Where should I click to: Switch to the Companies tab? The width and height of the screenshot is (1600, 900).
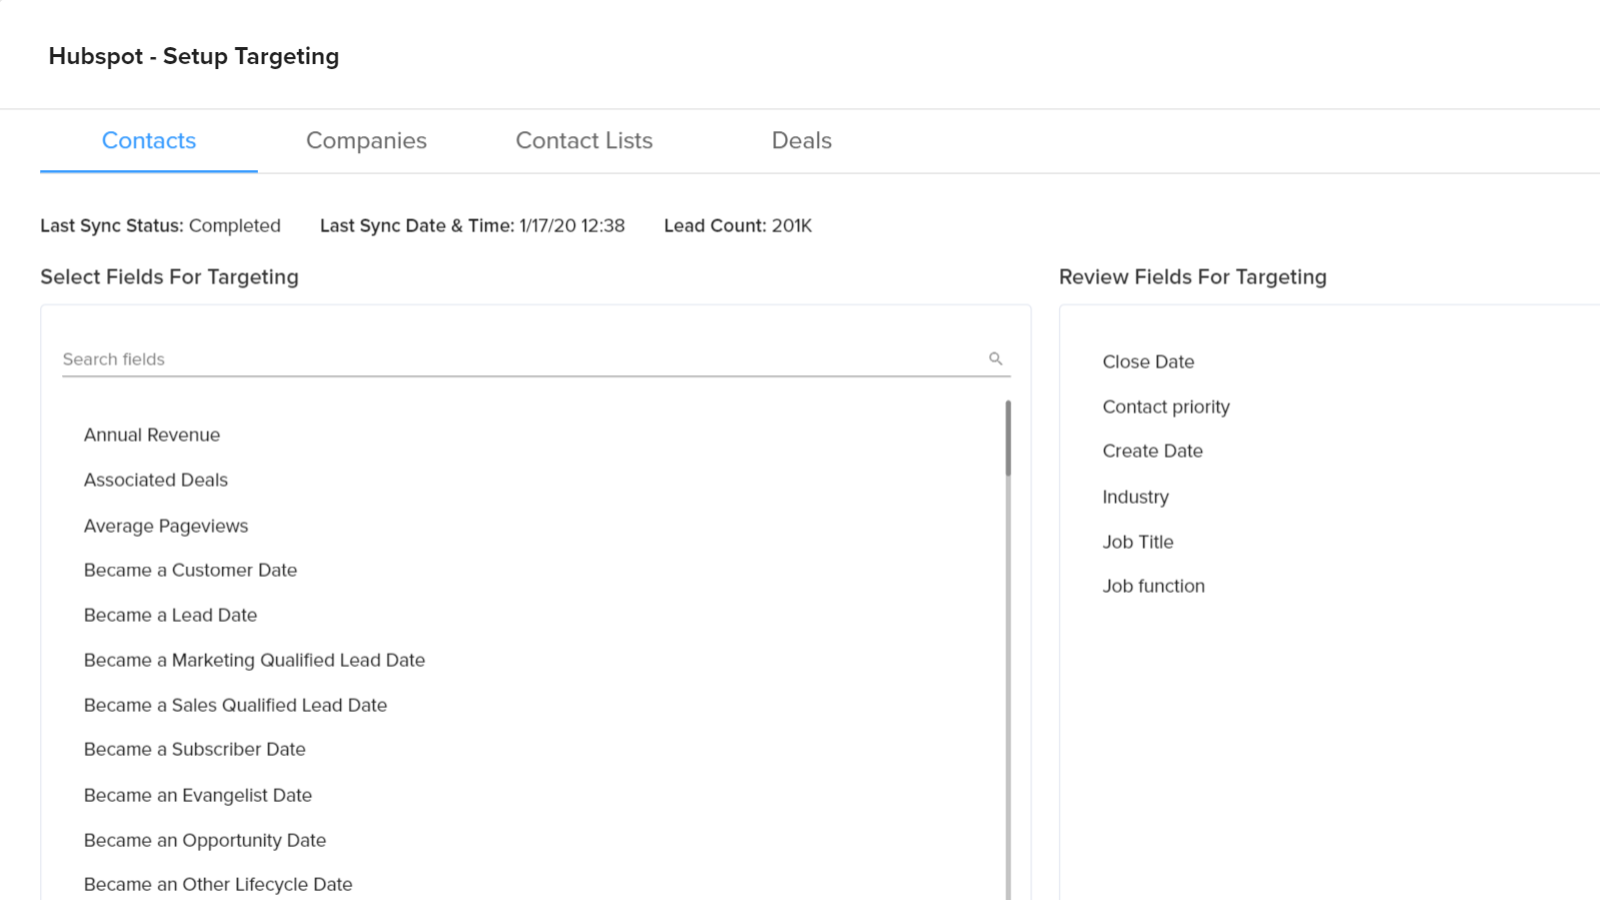366,141
